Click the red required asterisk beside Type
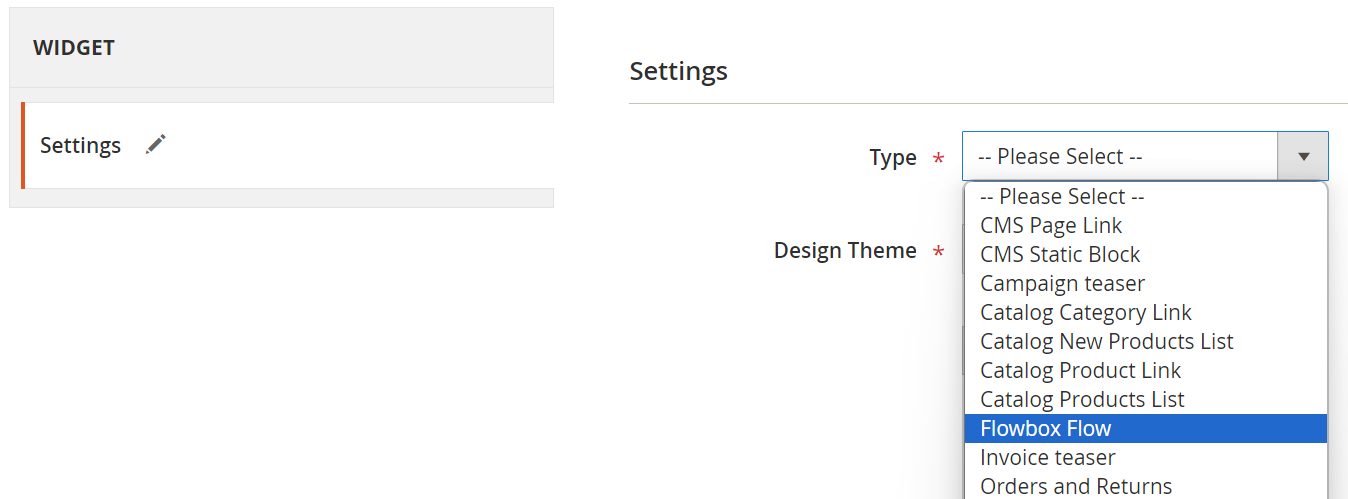The image size is (1348, 499). 938,158
